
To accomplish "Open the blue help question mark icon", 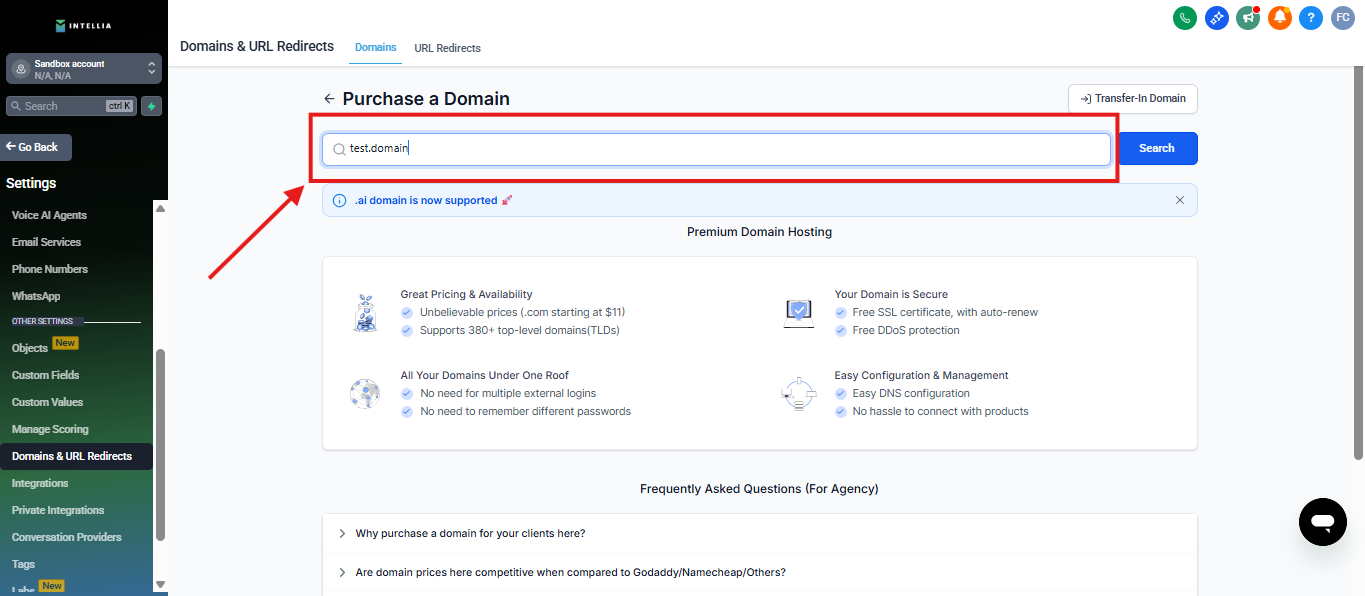I will tap(1311, 17).
